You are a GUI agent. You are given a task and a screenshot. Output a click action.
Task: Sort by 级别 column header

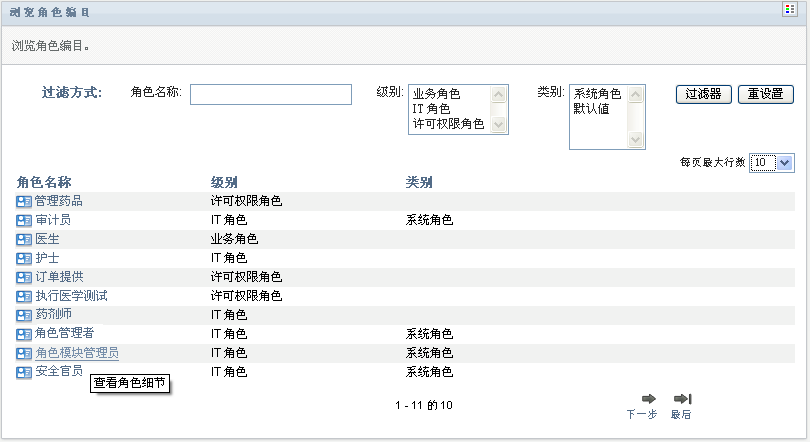click(x=224, y=182)
